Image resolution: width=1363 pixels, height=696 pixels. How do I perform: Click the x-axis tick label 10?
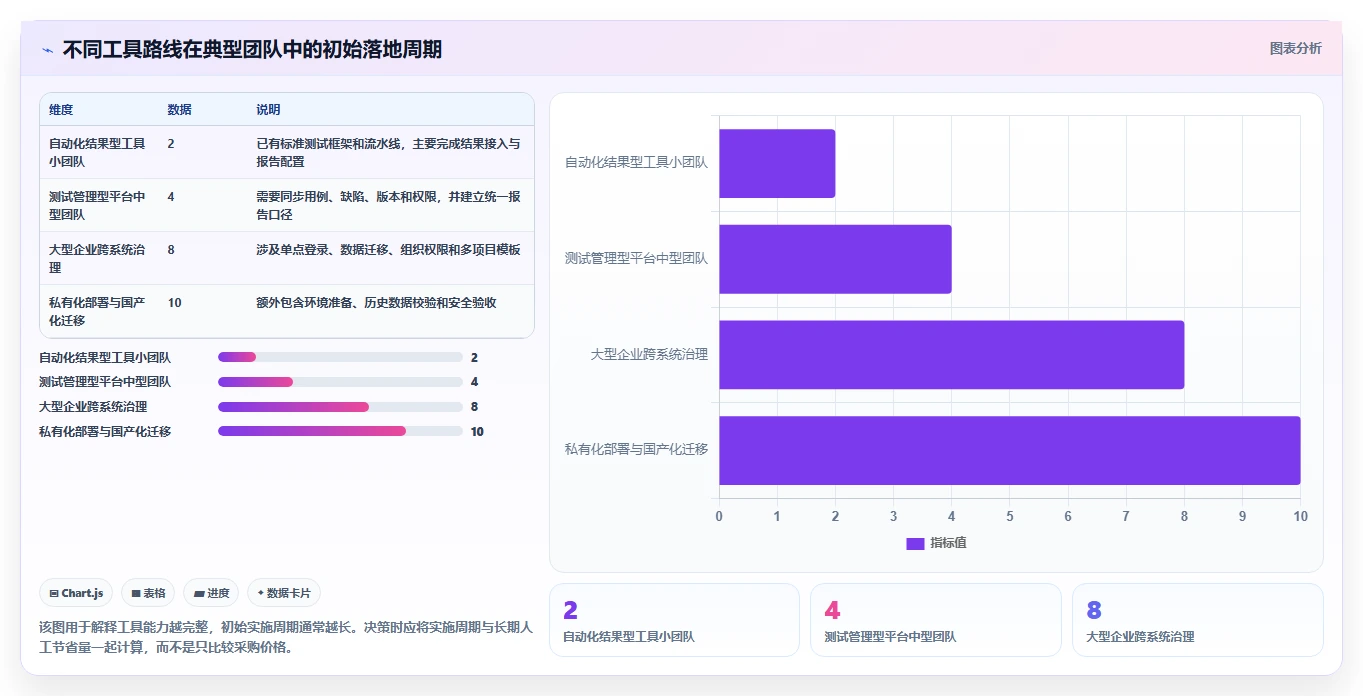1300,516
